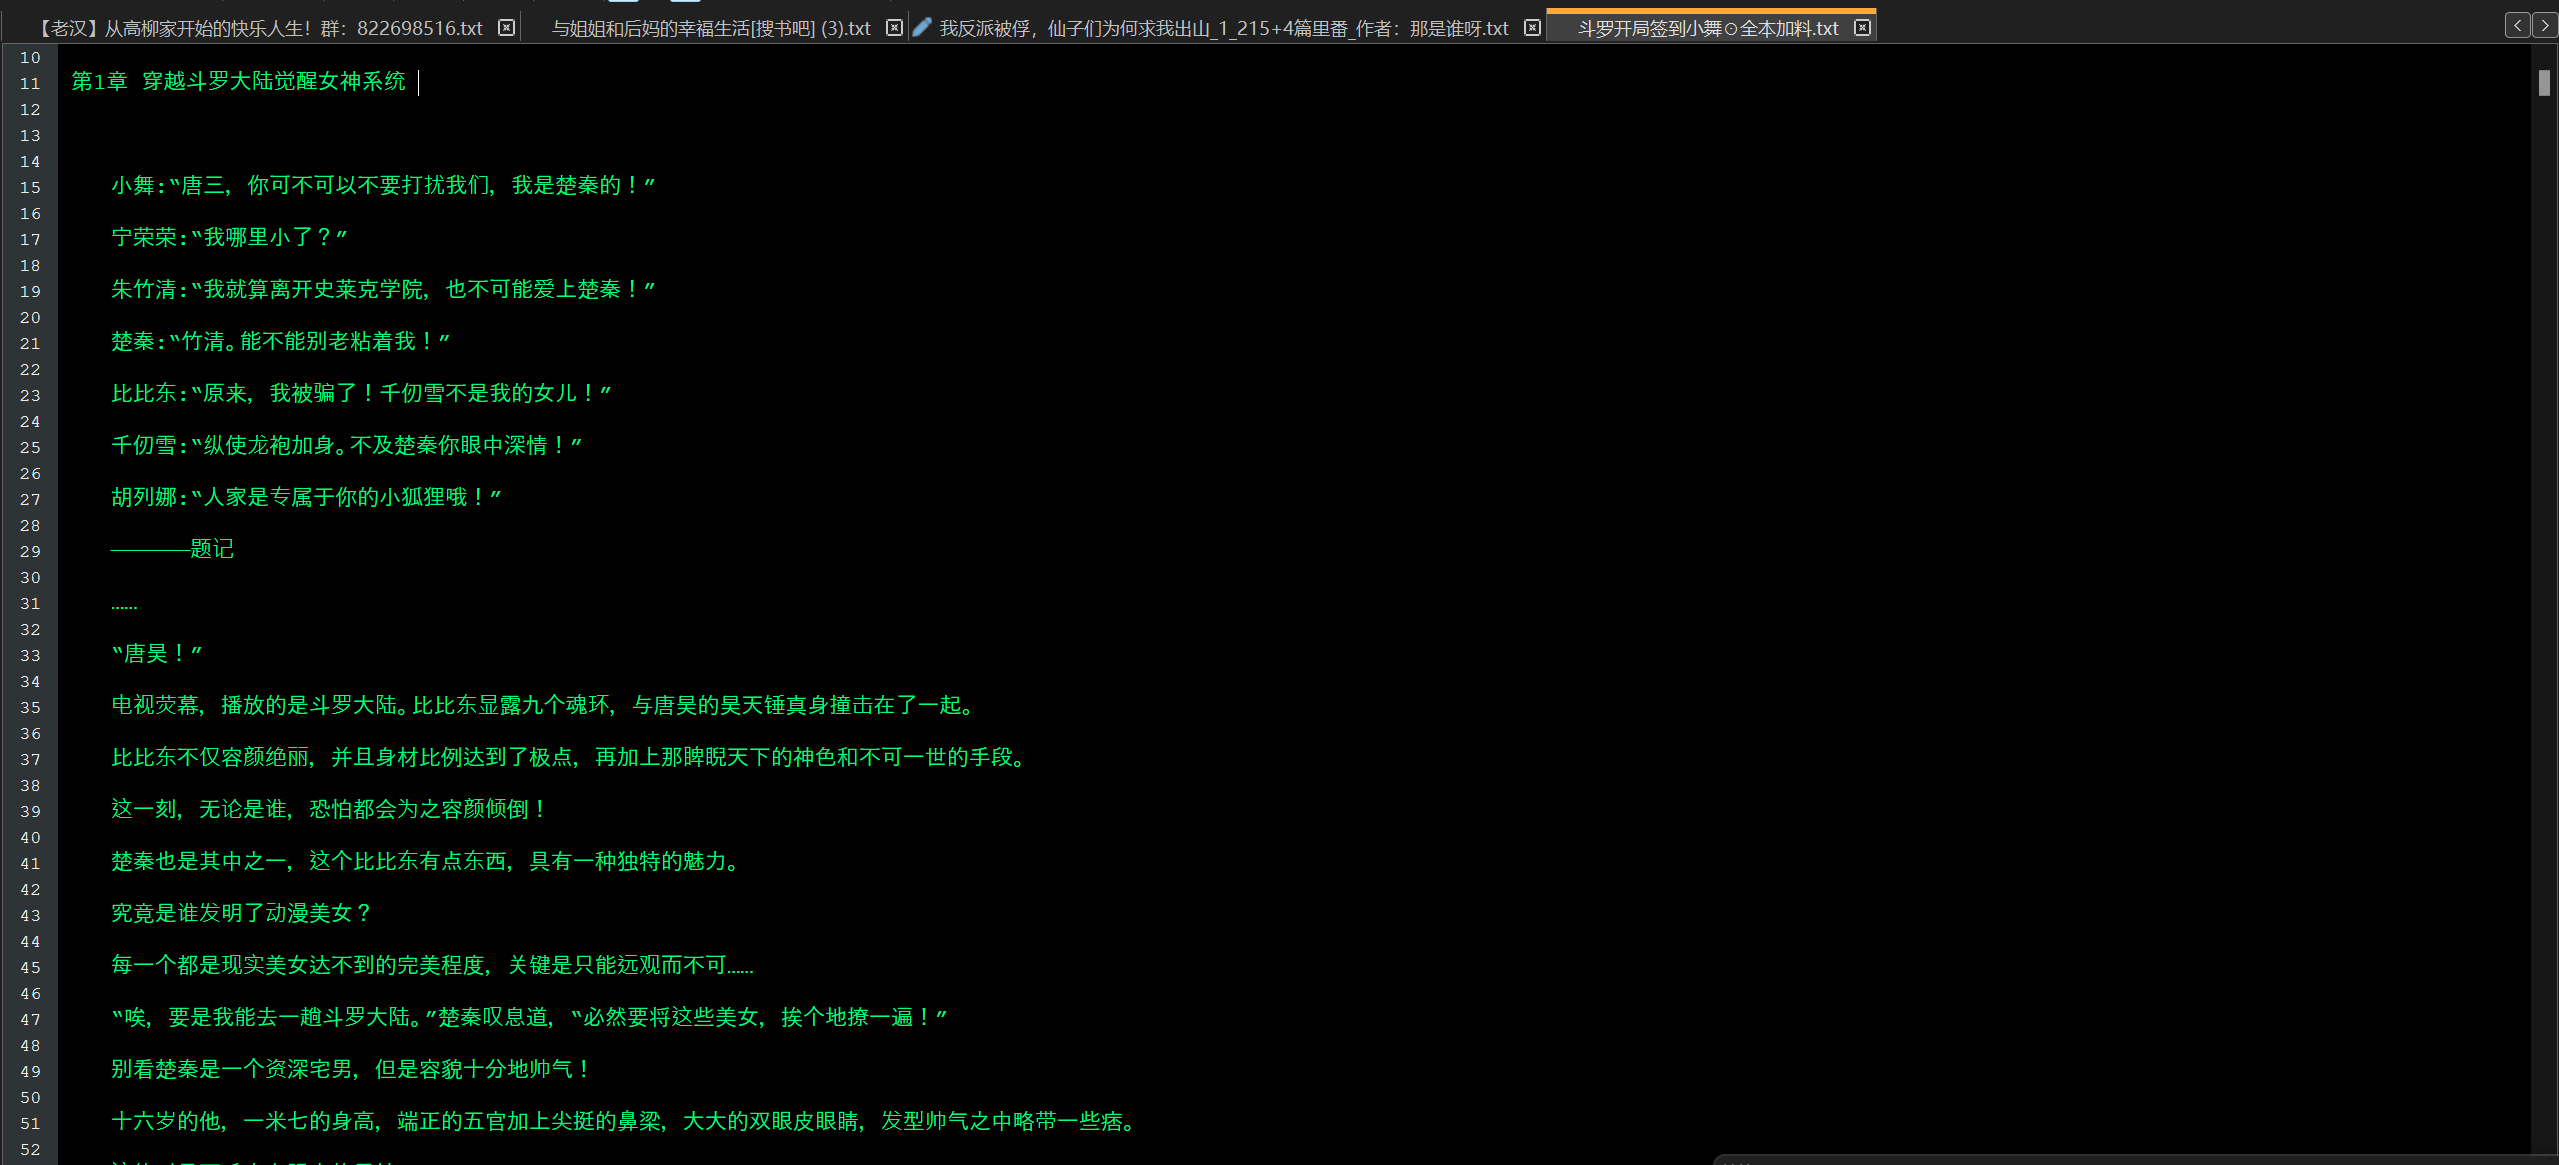The image size is (2559, 1165).
Task: Close the 与姐姐和后妈的幸福生活 tab
Action: [894, 28]
